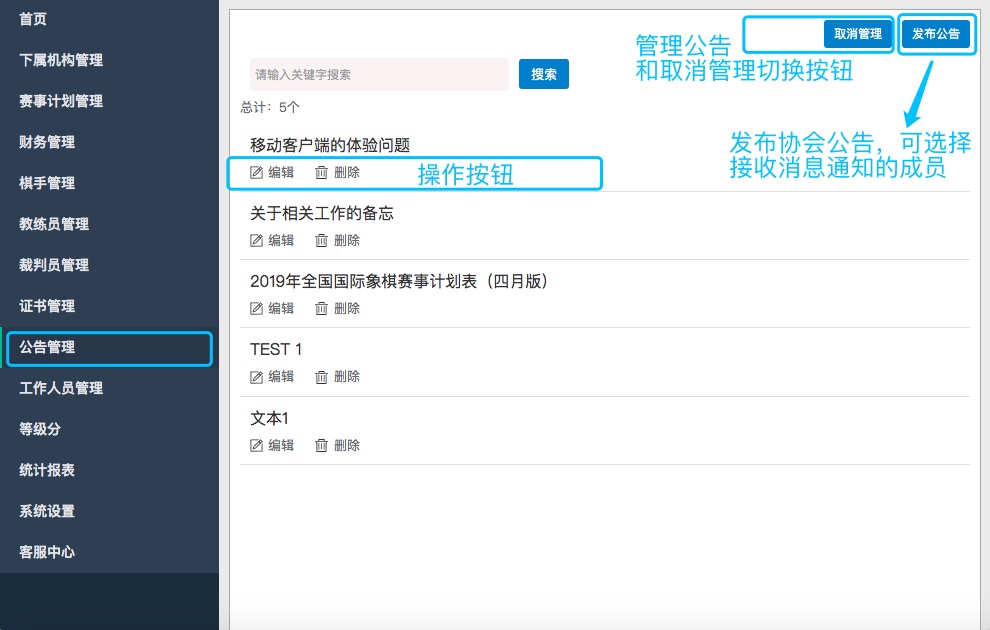Go to 赛事计划管理 sidebar item
The image size is (990, 630).
click(x=61, y=101)
